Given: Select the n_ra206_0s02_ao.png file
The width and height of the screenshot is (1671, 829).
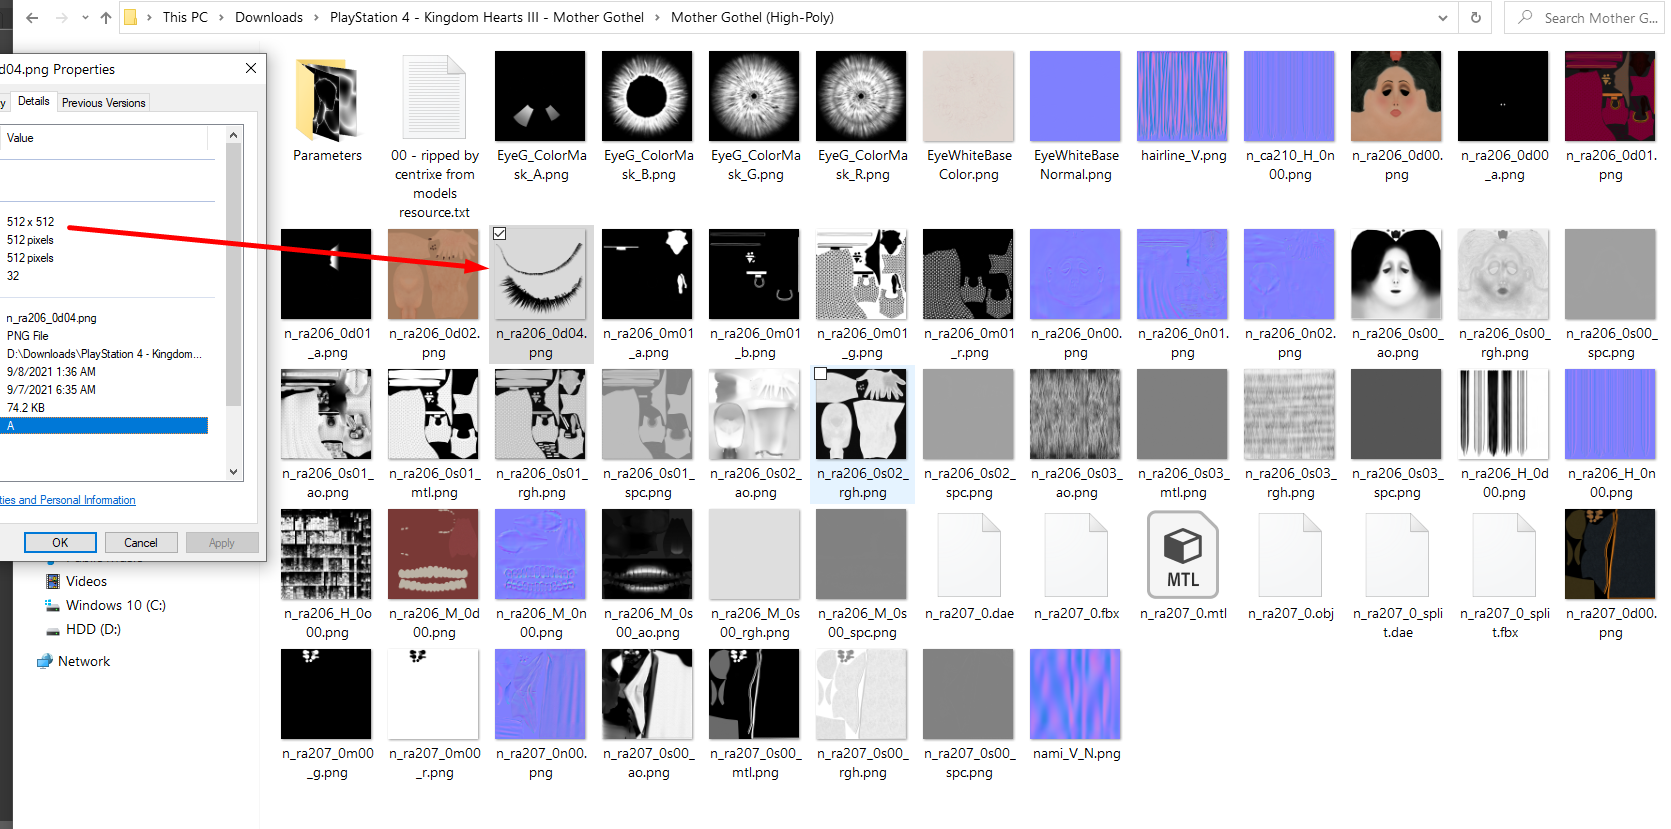Looking at the screenshot, I should coord(755,435).
